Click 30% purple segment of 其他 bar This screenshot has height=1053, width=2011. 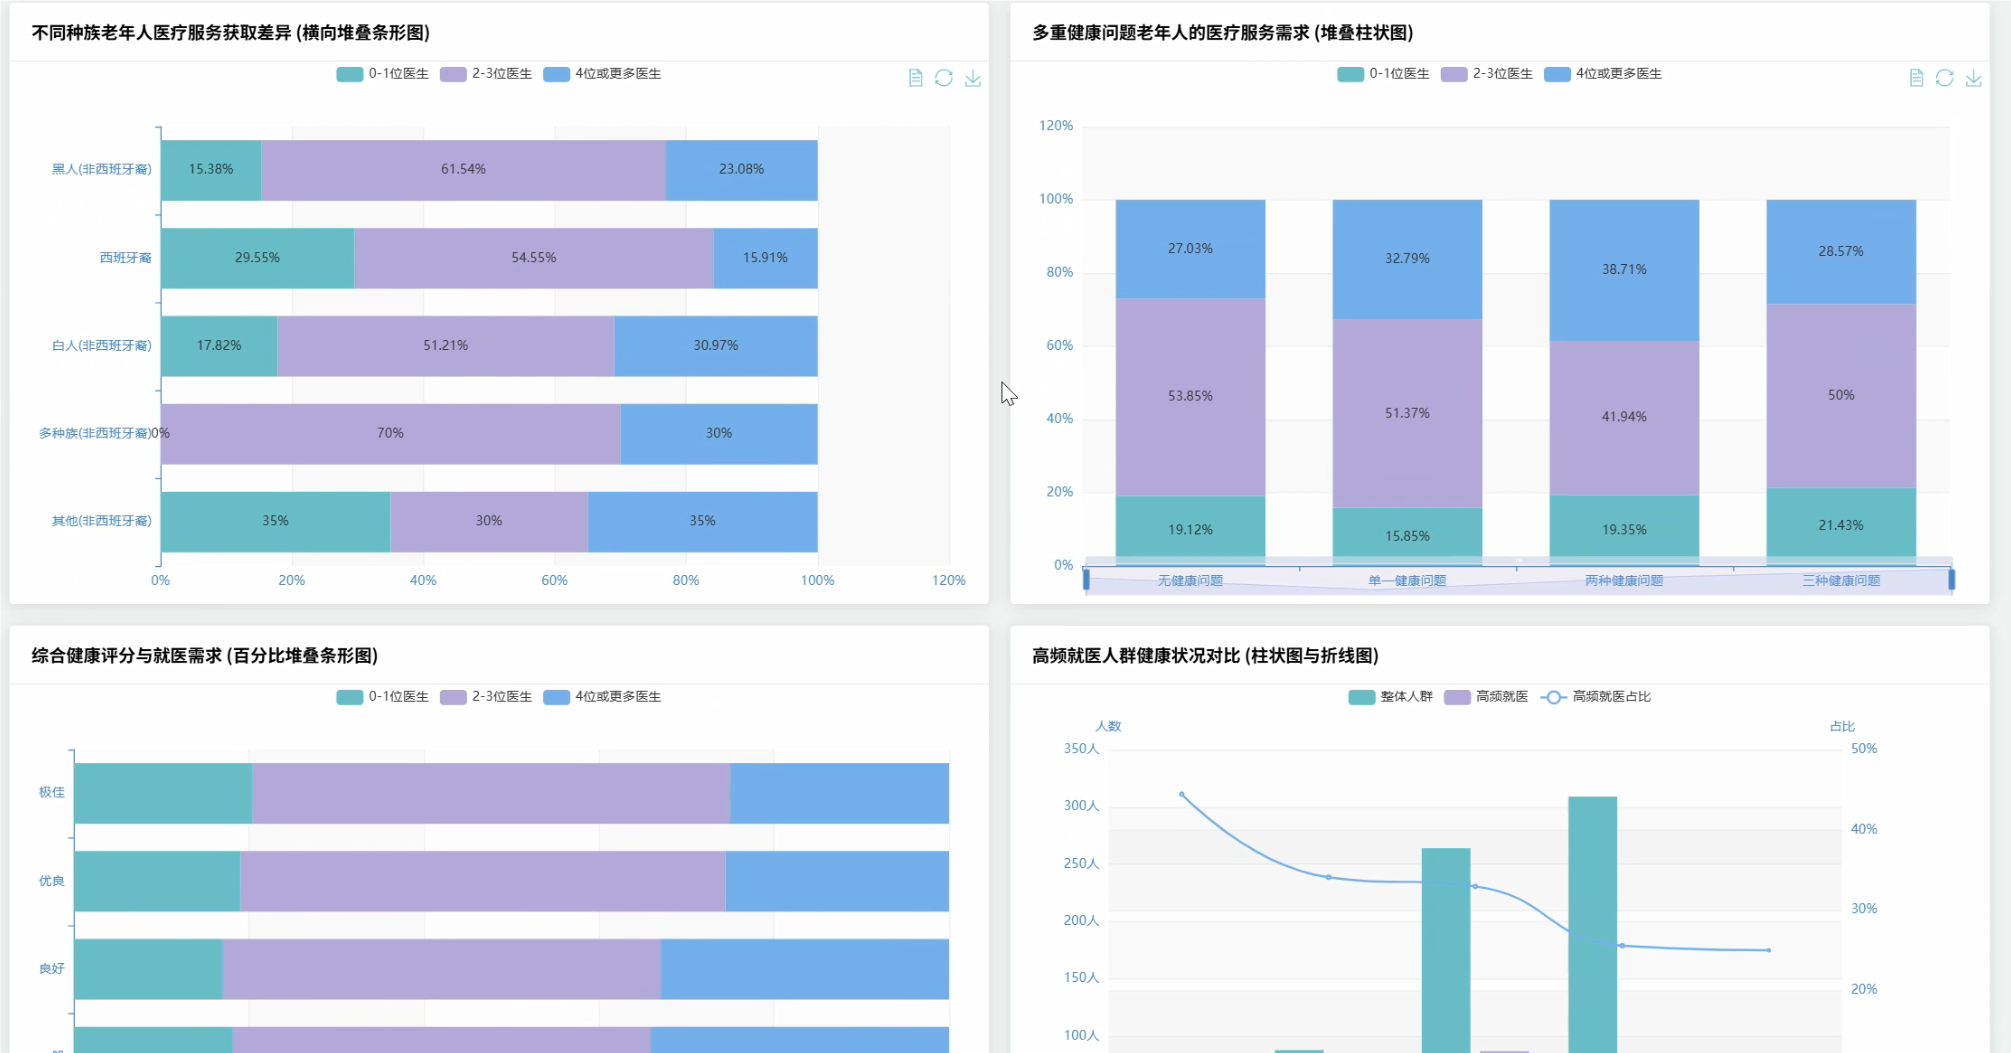(489, 522)
